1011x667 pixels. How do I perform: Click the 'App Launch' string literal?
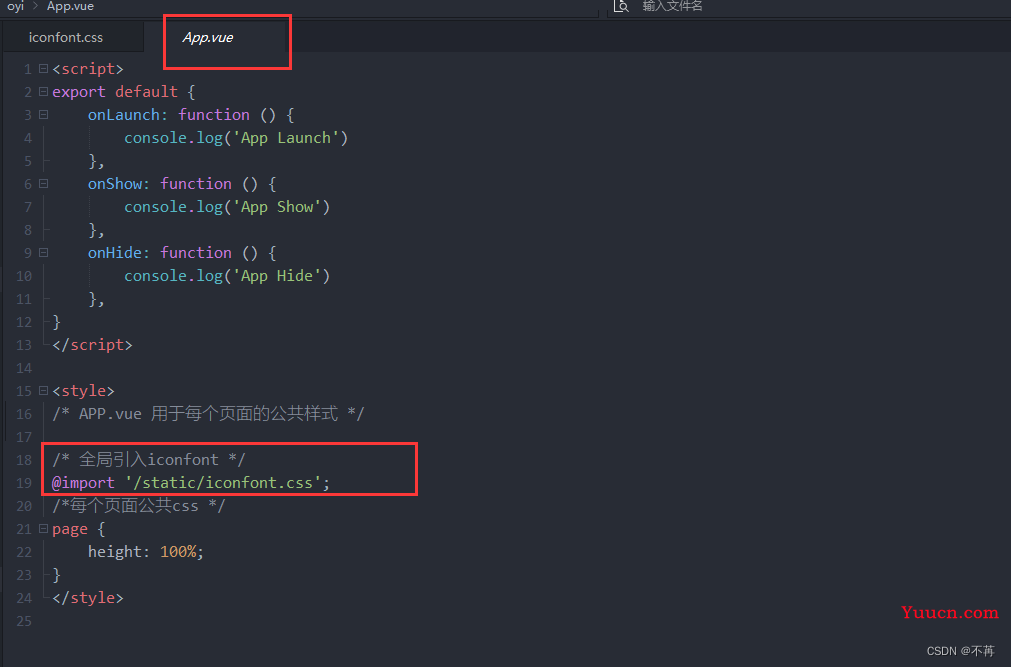[286, 138]
